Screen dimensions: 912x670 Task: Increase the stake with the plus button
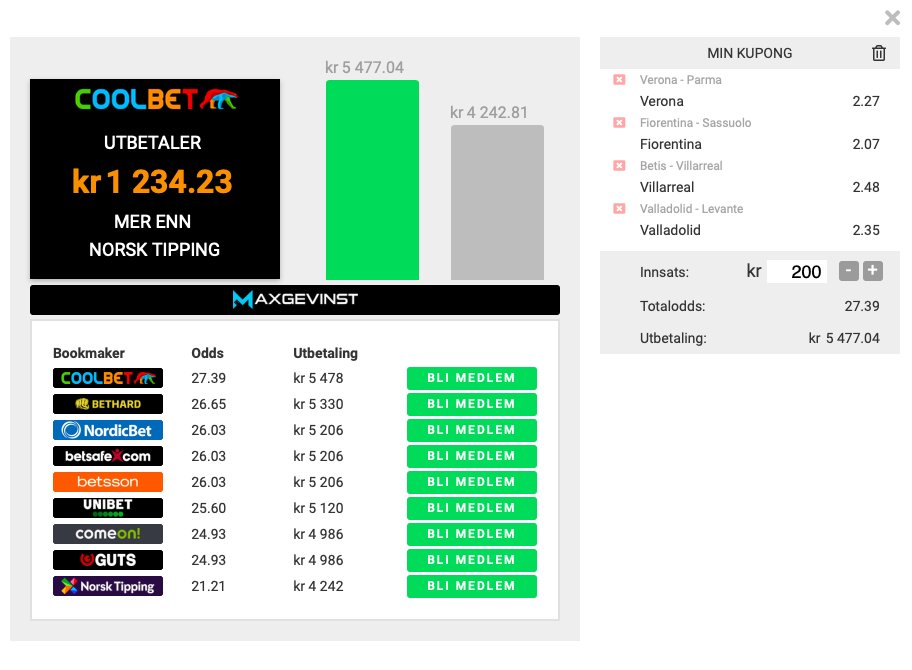pyautogui.click(x=872, y=271)
